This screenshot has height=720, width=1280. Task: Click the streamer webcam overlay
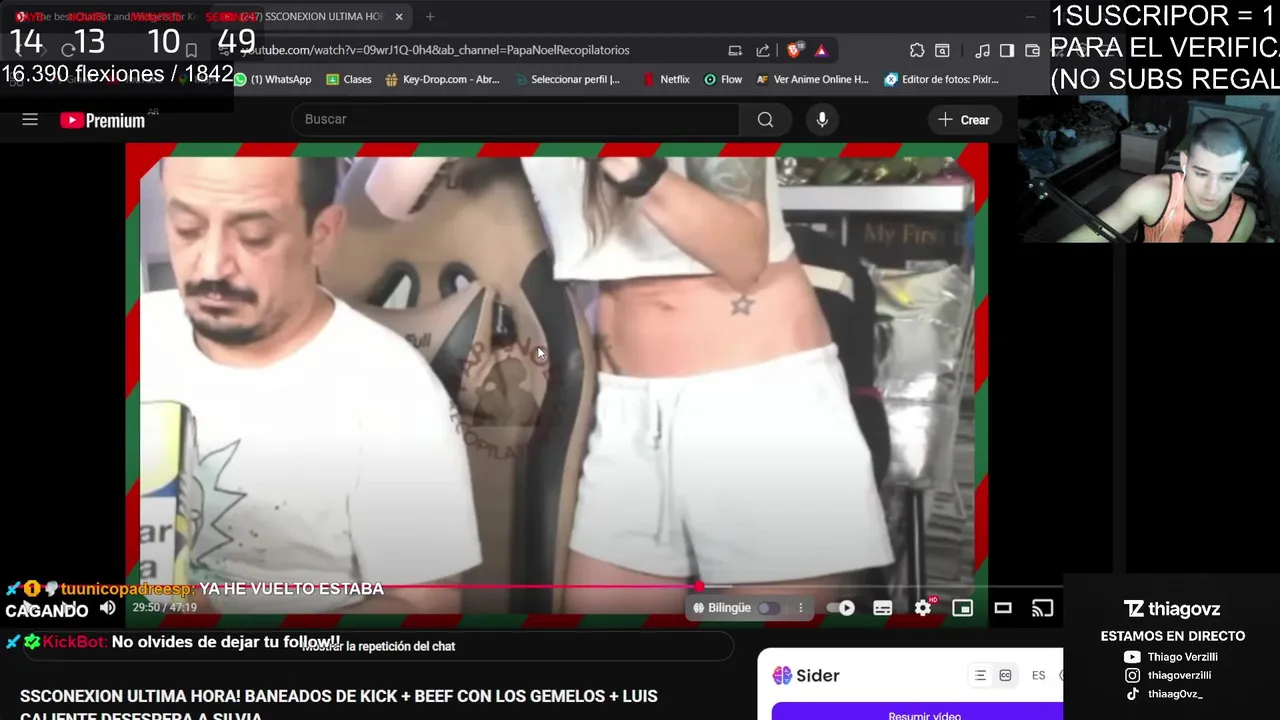[1148, 170]
